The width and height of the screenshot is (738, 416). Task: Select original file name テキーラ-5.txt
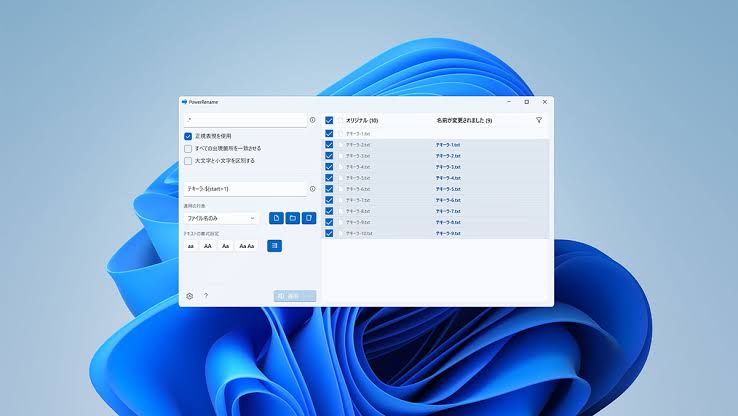[358, 178]
